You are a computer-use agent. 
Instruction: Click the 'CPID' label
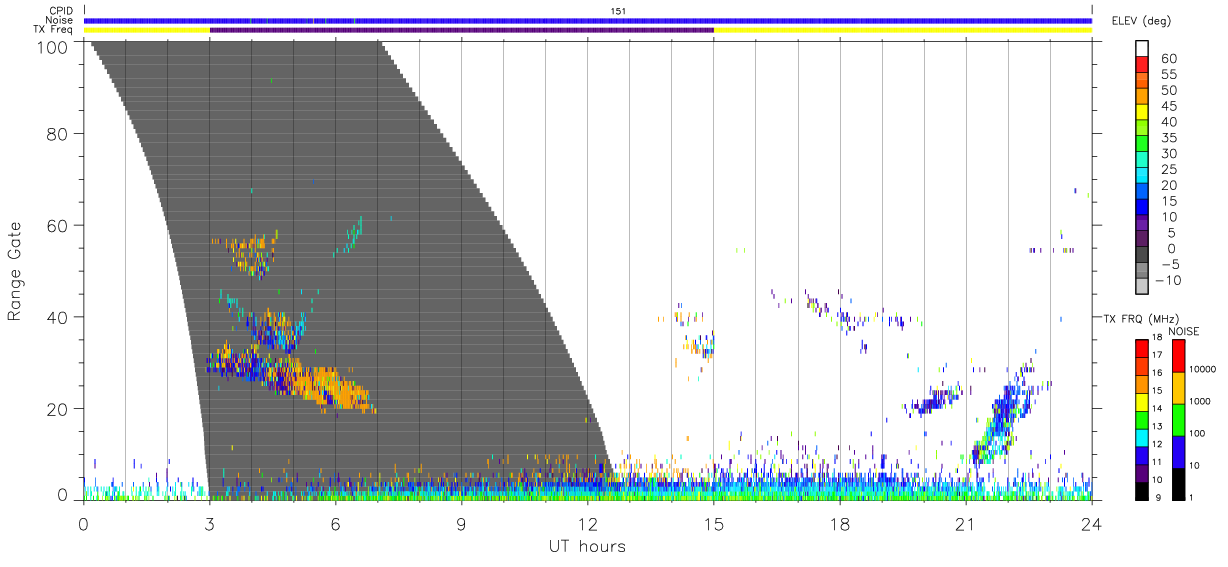pos(59,11)
